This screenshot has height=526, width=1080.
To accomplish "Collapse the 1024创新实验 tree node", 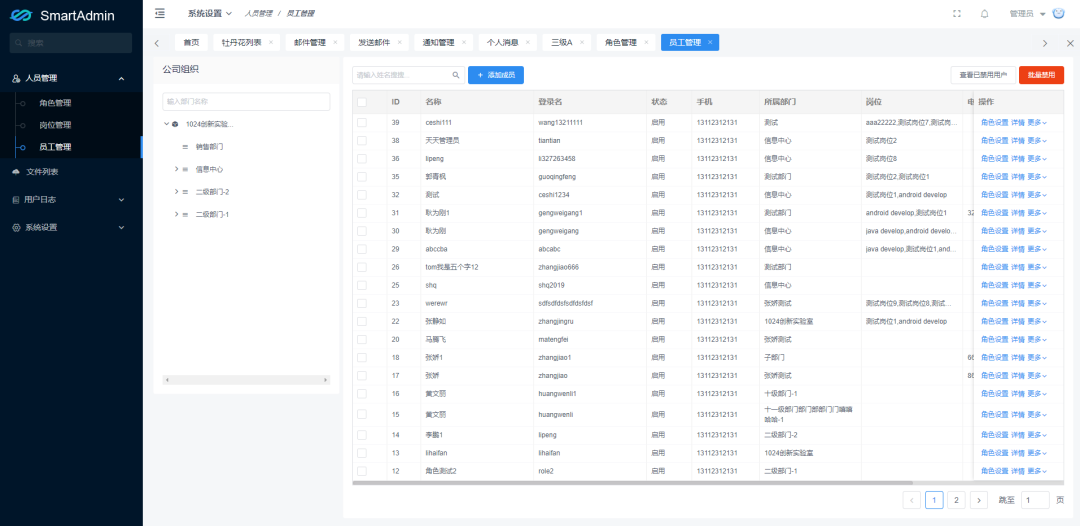I will pyautogui.click(x=166, y=125).
